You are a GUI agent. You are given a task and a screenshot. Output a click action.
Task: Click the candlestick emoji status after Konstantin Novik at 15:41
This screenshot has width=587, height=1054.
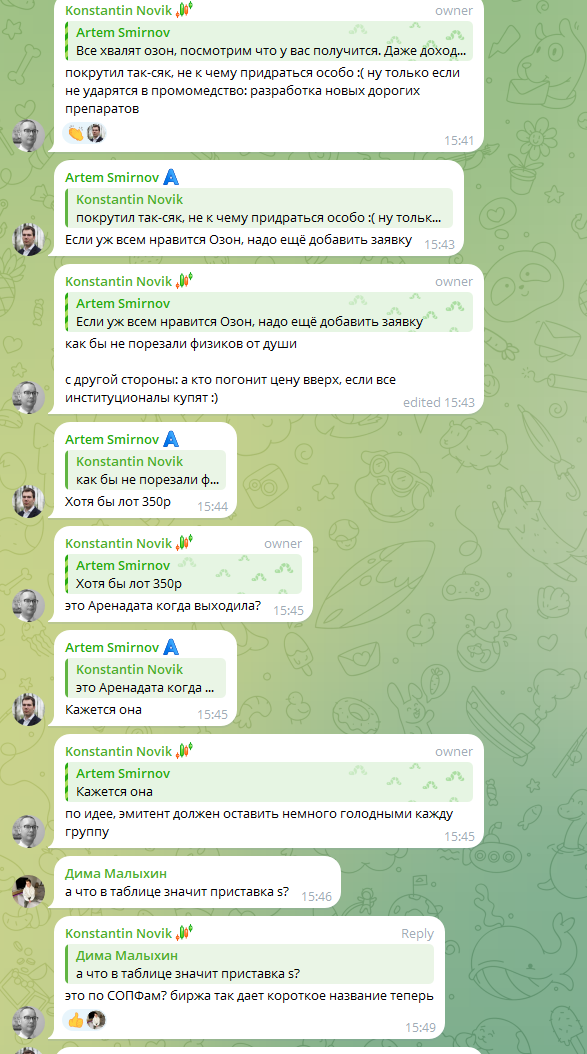point(184,10)
